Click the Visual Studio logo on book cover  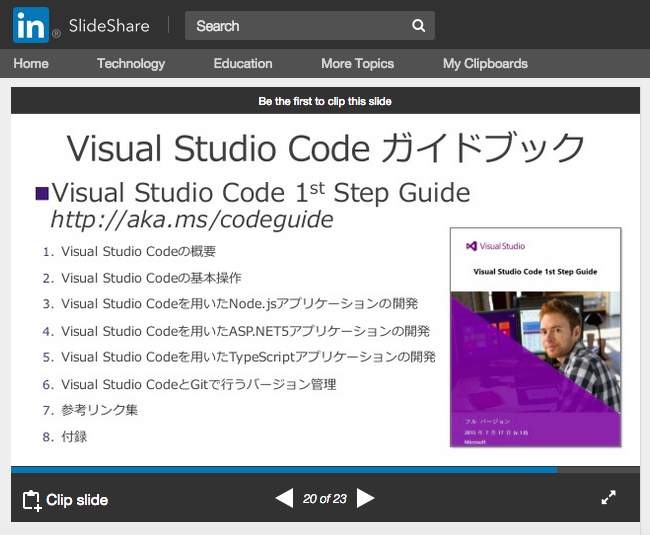pos(495,246)
